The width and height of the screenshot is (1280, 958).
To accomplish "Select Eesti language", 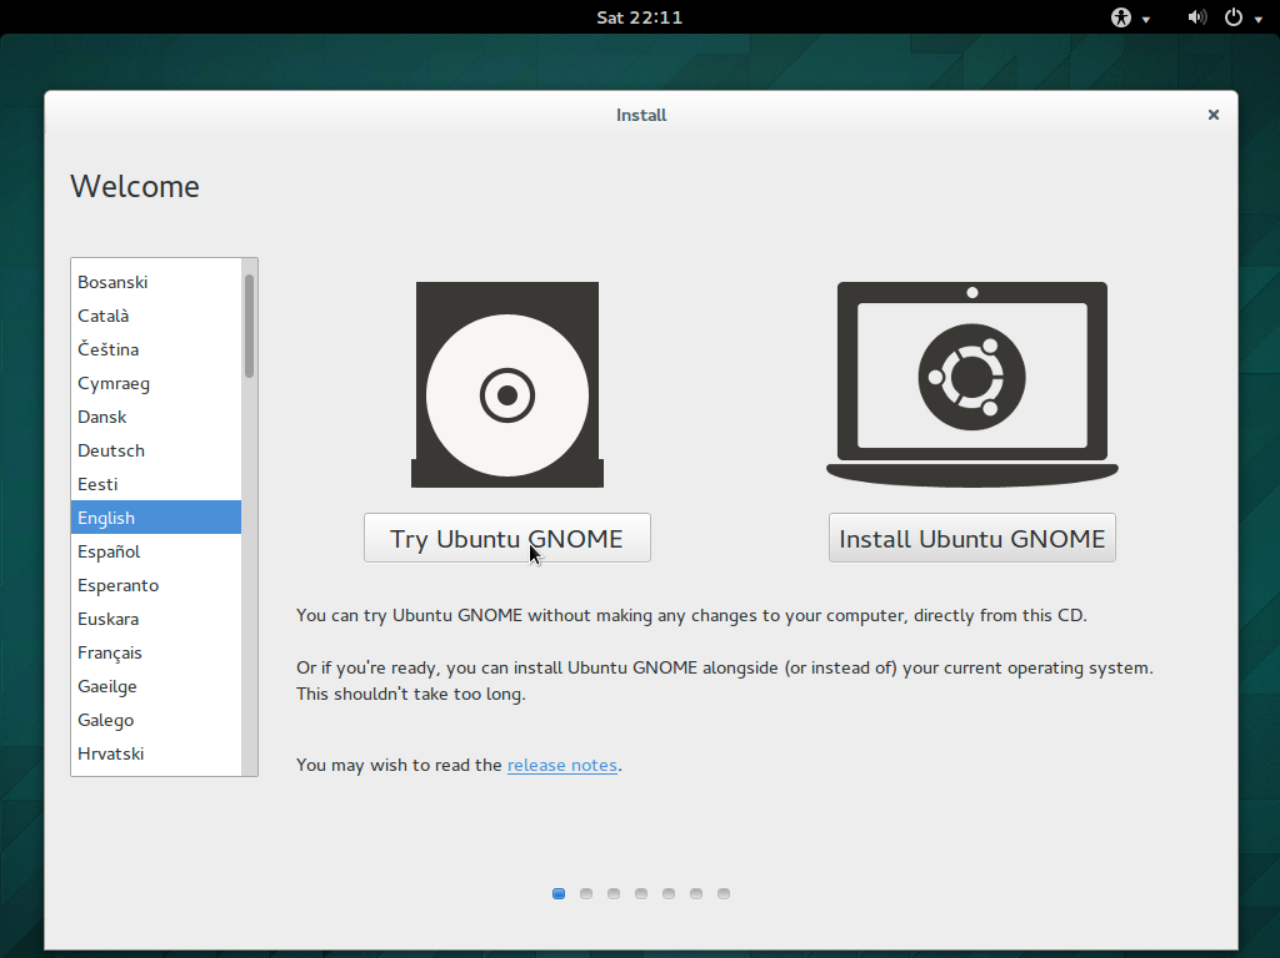I will coord(156,484).
